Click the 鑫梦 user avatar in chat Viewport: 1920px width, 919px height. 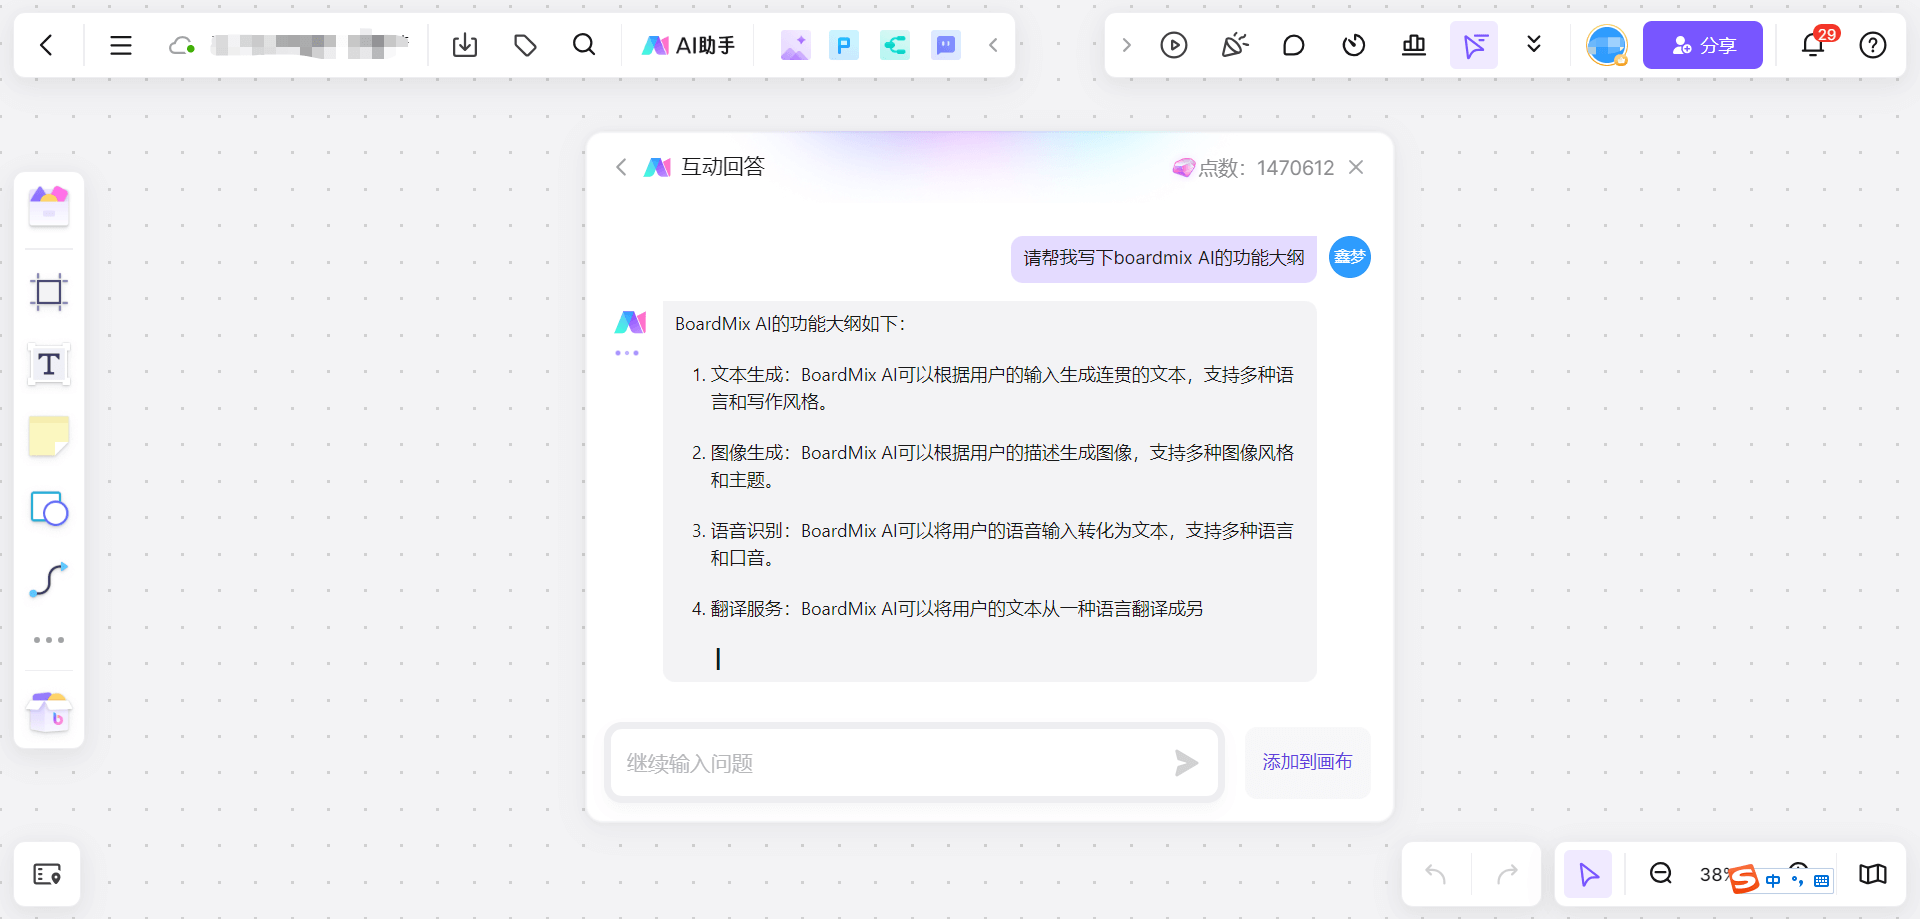1350,257
